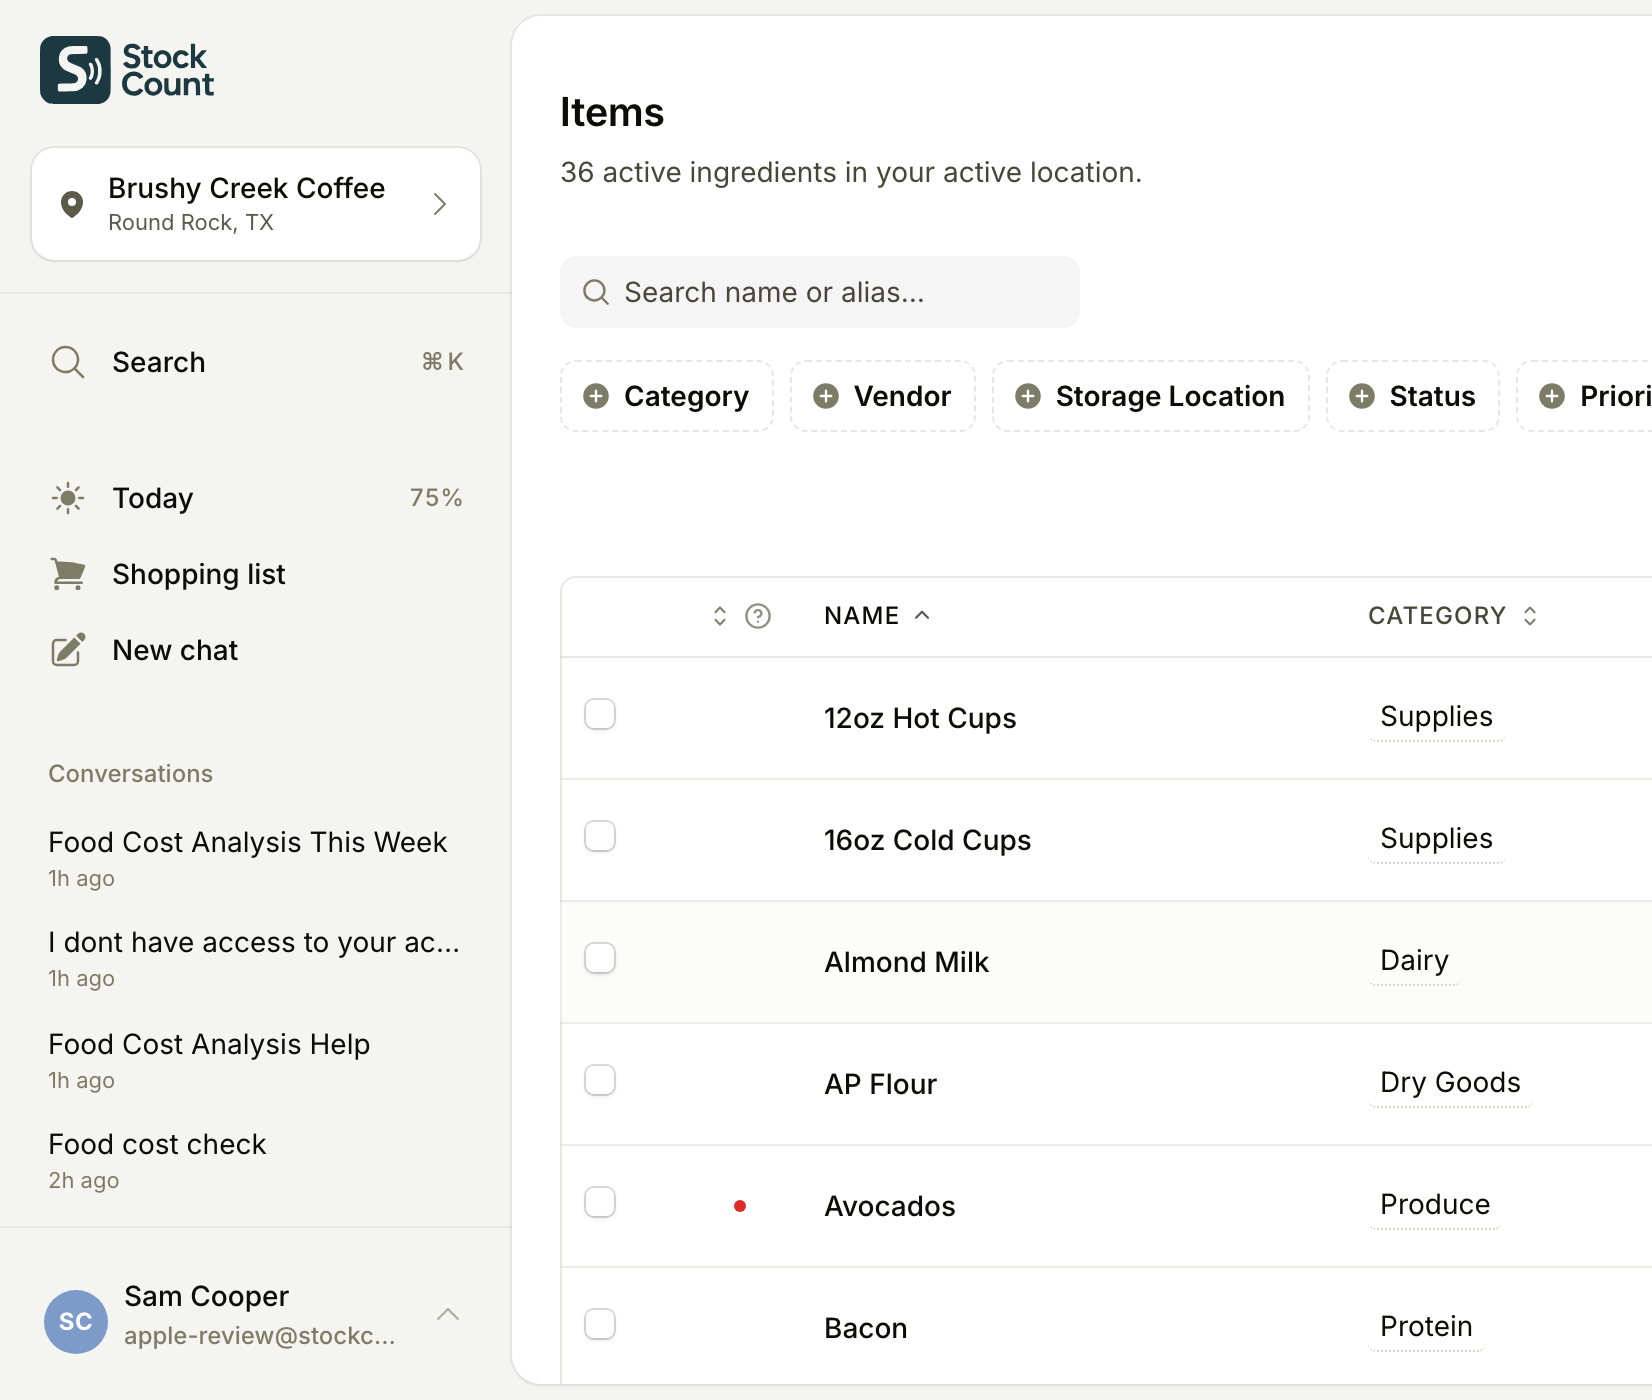Edit Supplies category of 16oz Cold Cups
This screenshot has height=1400, width=1652.
pos(1436,839)
